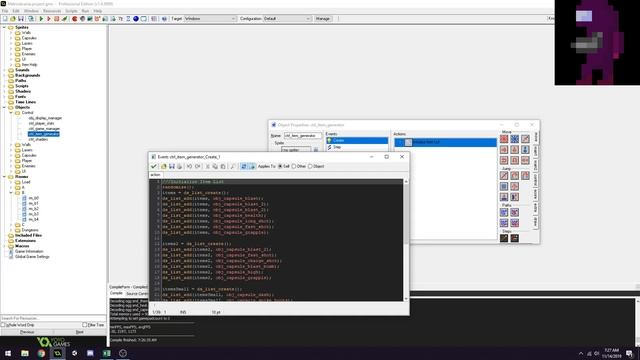The image size is (640, 360).
Task: Click the Manage configurations button
Action: point(322,19)
